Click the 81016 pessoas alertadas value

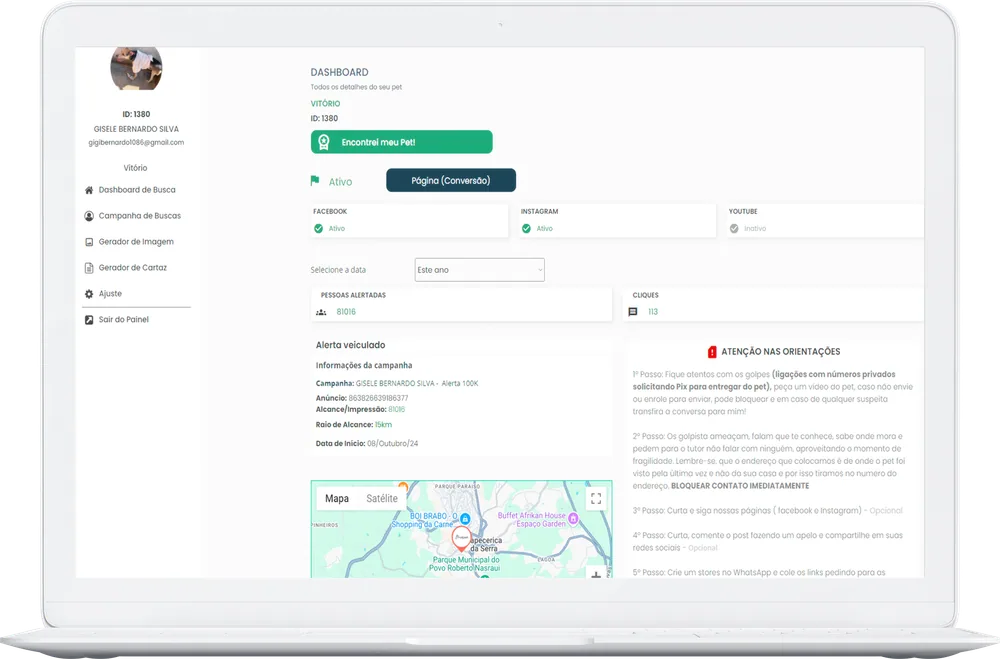(x=346, y=312)
